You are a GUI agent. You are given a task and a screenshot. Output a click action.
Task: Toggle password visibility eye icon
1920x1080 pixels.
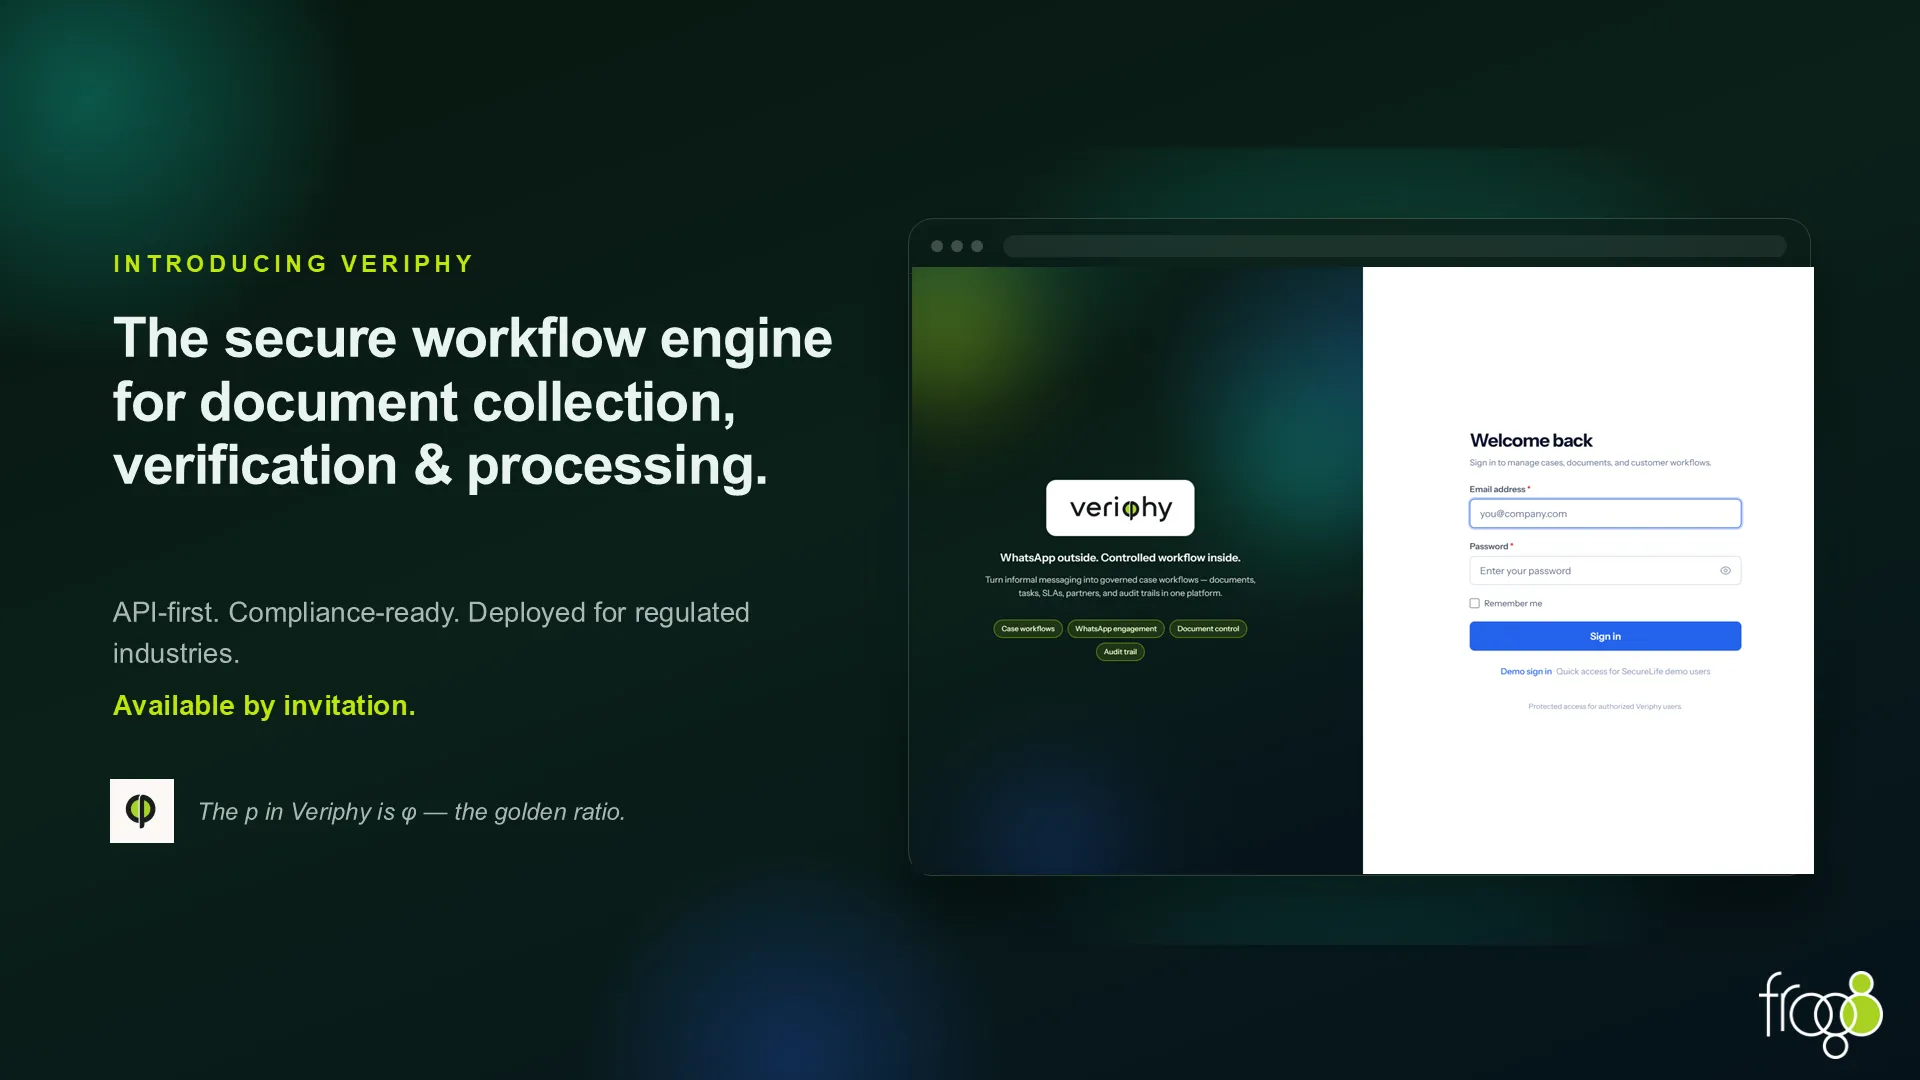click(x=1725, y=571)
